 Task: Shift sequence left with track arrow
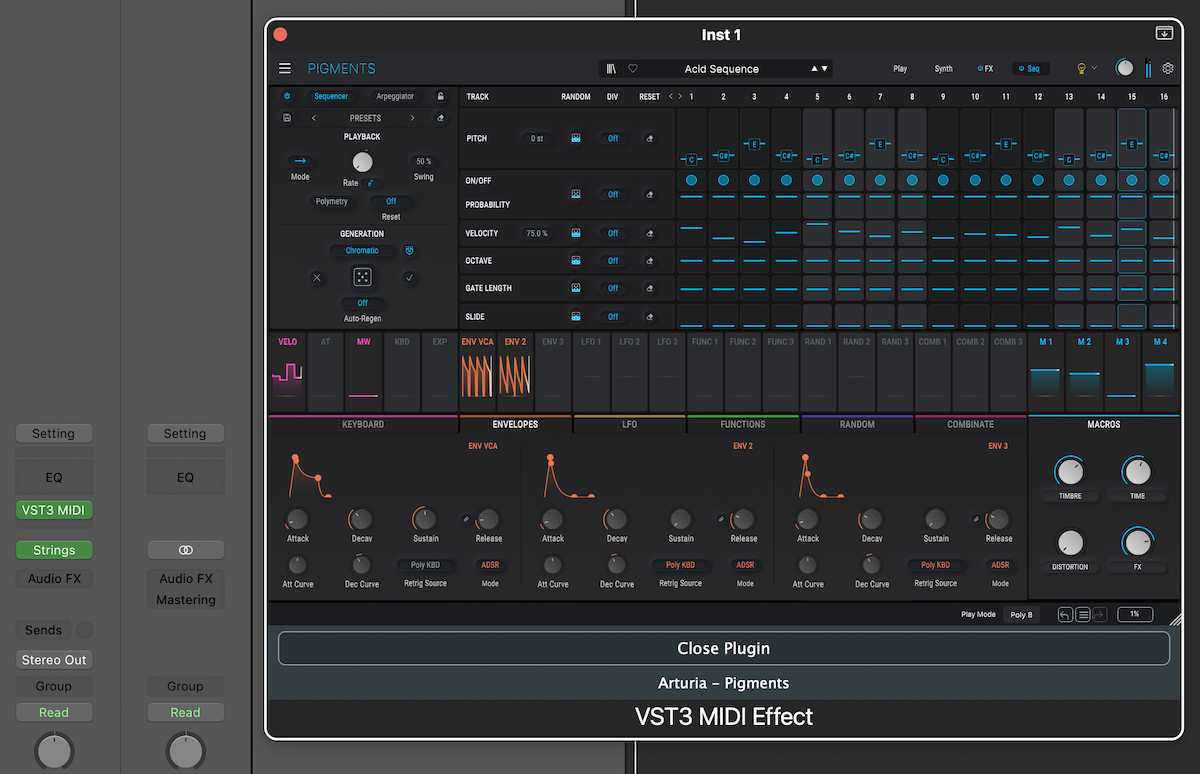pyautogui.click(x=671, y=97)
